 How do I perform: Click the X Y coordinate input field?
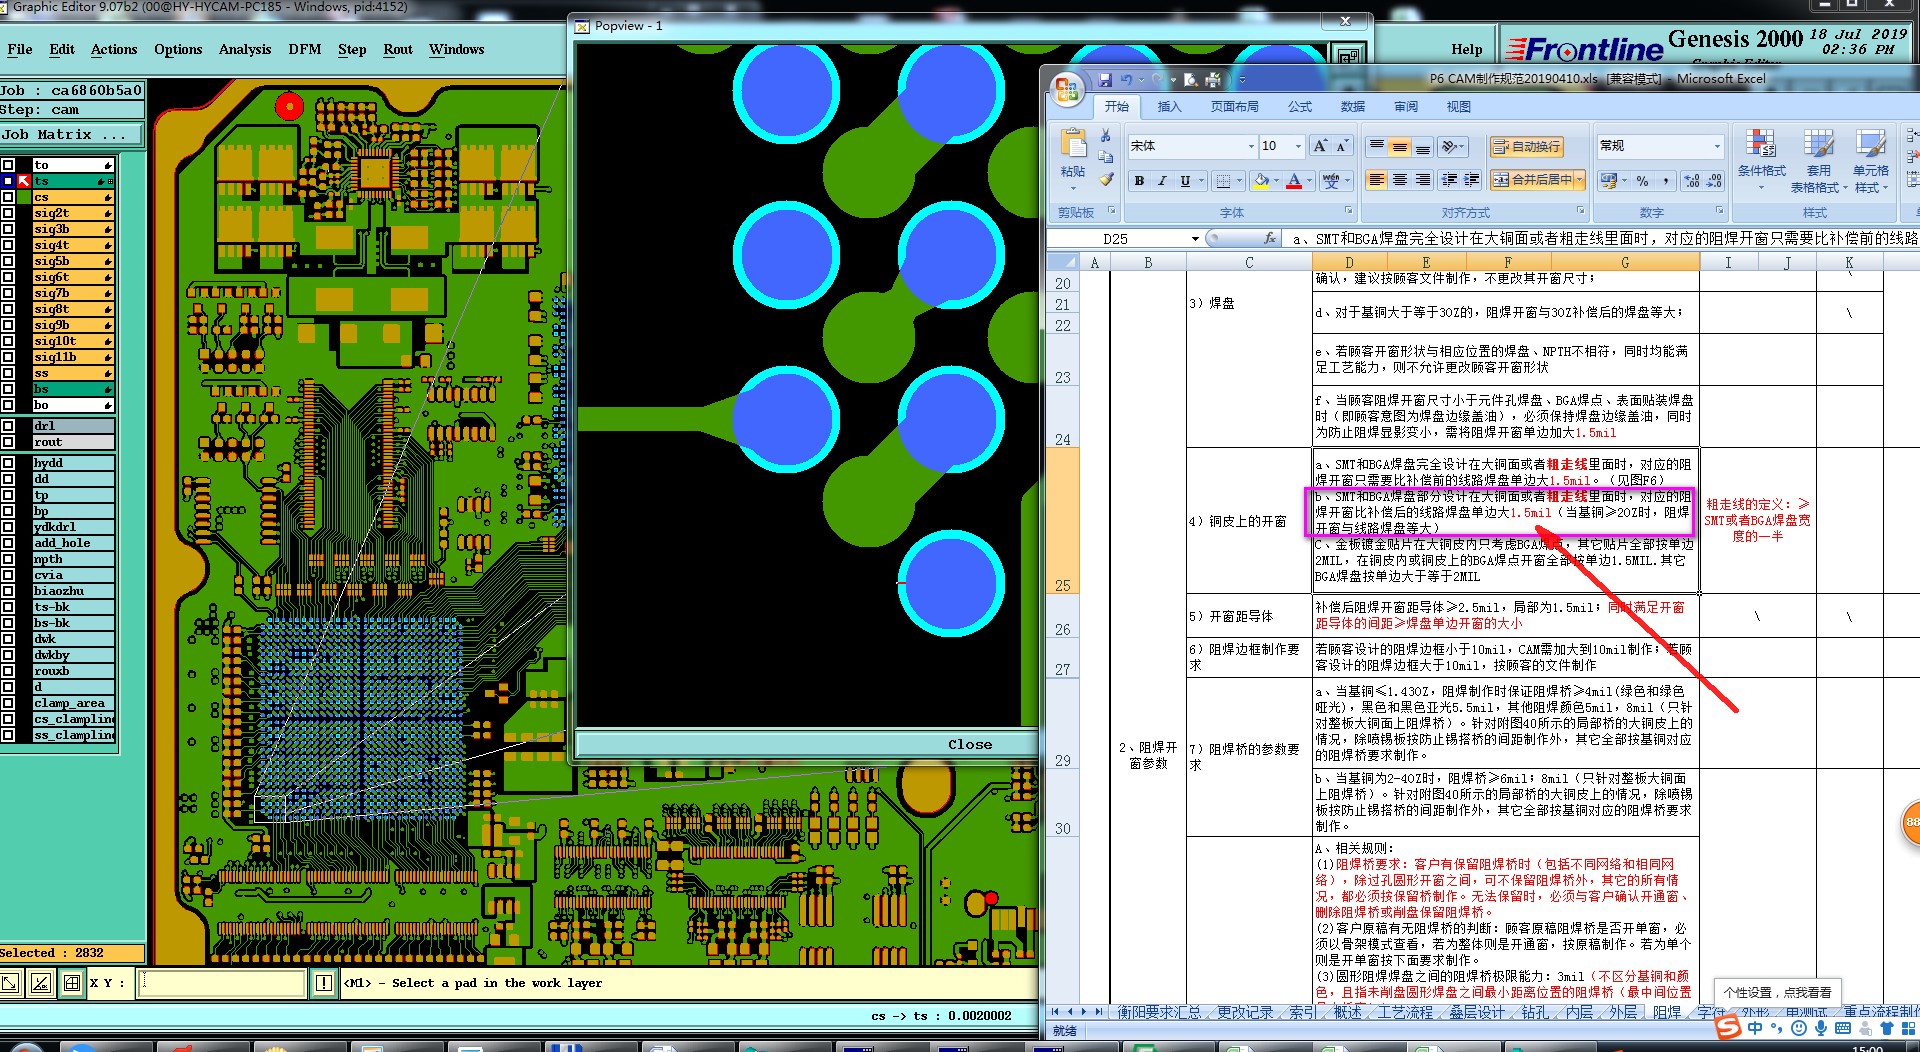[220, 983]
